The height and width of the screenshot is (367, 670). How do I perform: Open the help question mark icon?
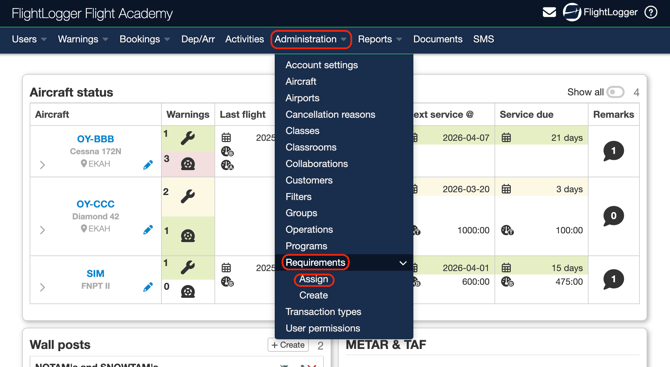[651, 12]
